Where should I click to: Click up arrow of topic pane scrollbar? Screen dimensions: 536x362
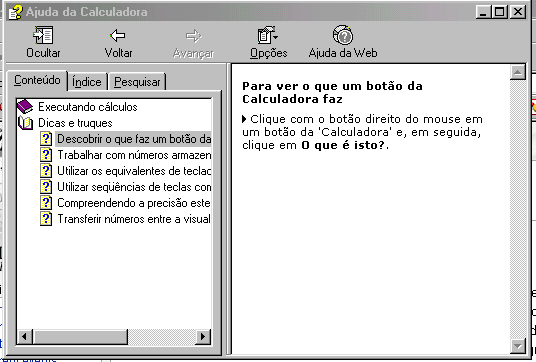518,72
